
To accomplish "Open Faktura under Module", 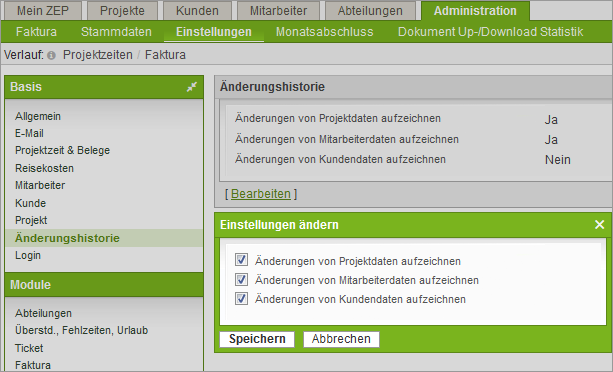I will coord(33,365).
